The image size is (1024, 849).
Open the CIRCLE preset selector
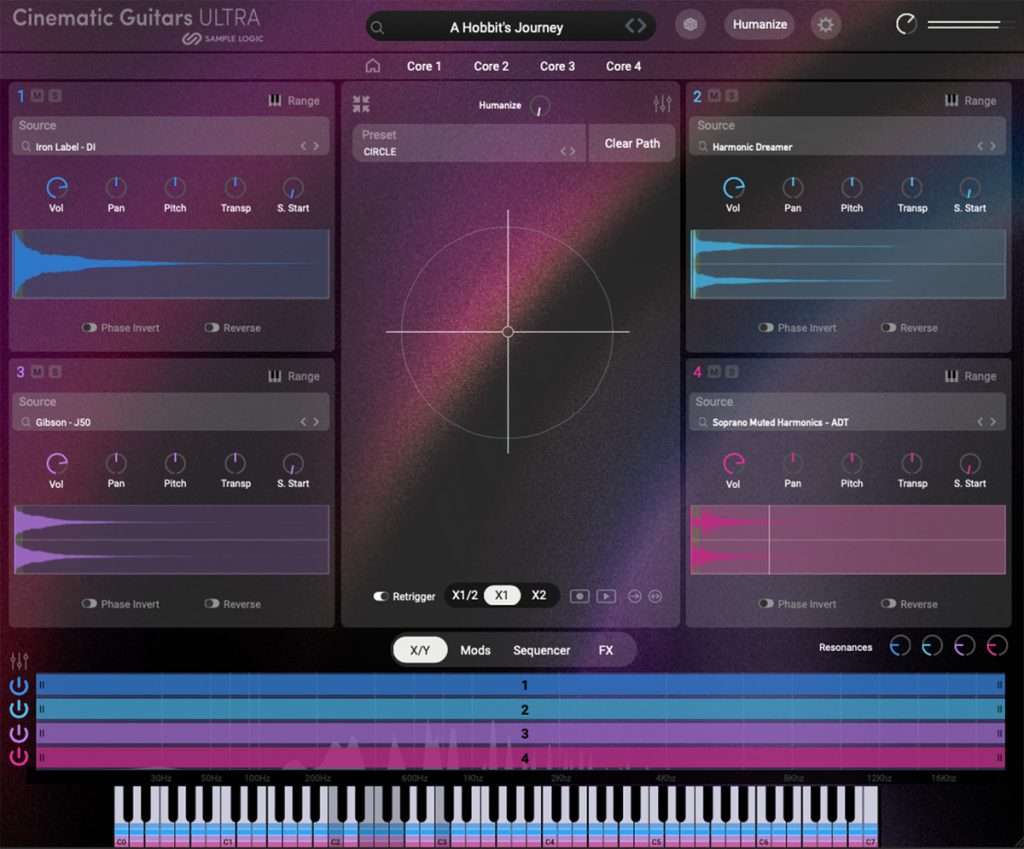(468, 151)
